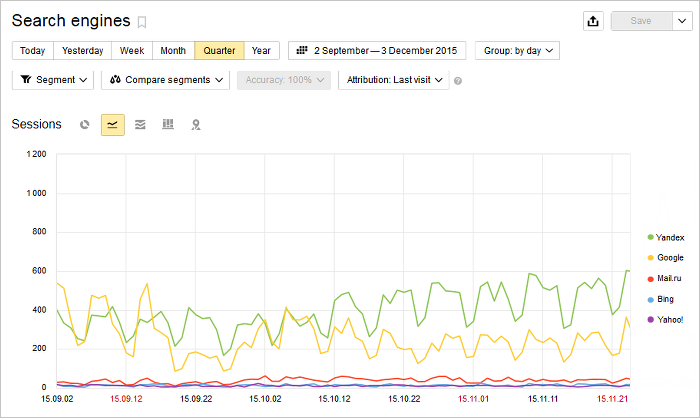The image size is (700, 418).
Task: Switch to pie chart view
Action: pyautogui.click(x=85, y=124)
